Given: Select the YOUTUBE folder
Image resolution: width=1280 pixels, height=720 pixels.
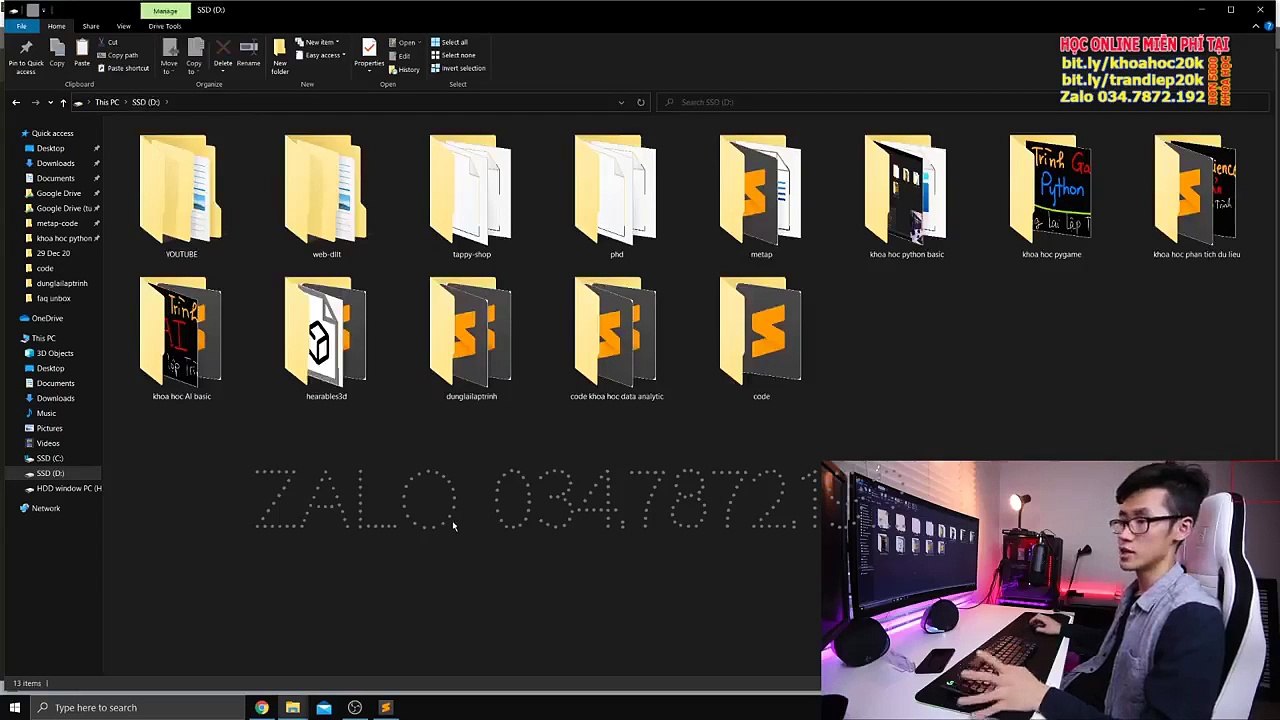Looking at the screenshot, I should pos(181,197).
